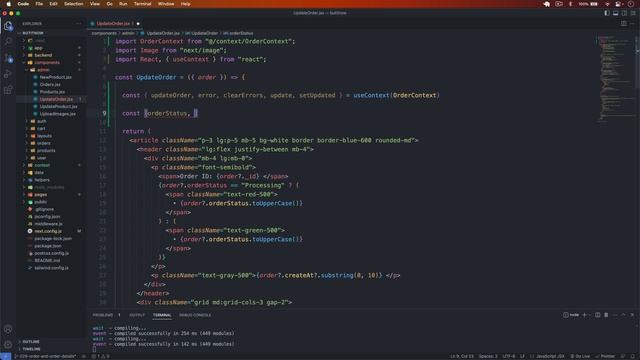This screenshot has width=640, height=360.
Task: Open the customize layout icon
Action: coord(632,13)
